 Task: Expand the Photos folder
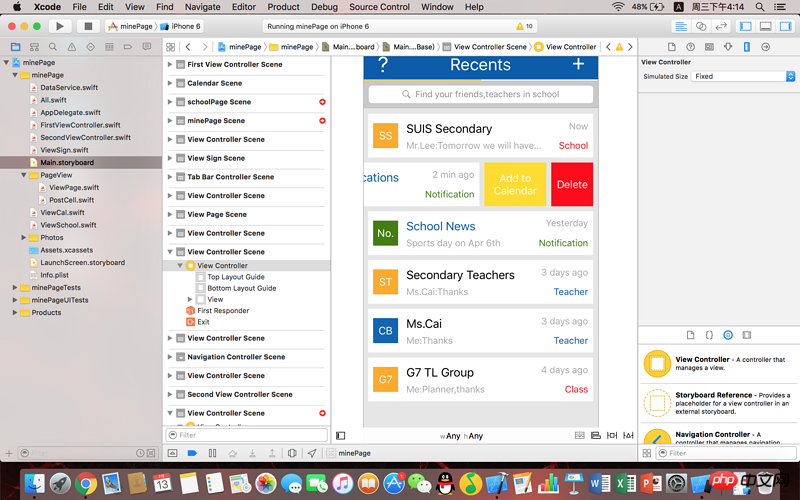click(x=23, y=237)
